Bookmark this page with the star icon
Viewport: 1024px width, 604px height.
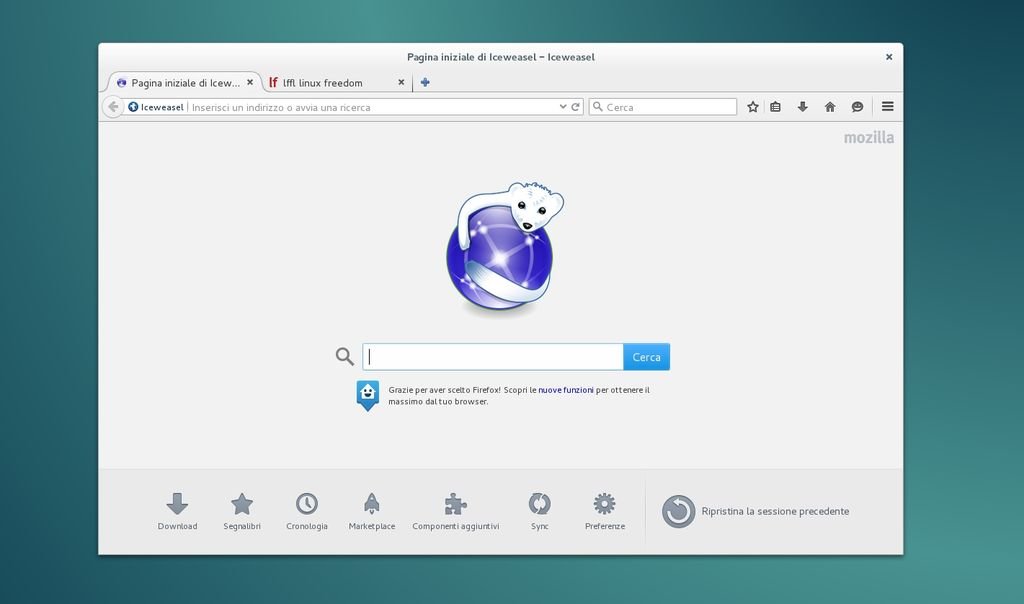tap(752, 106)
